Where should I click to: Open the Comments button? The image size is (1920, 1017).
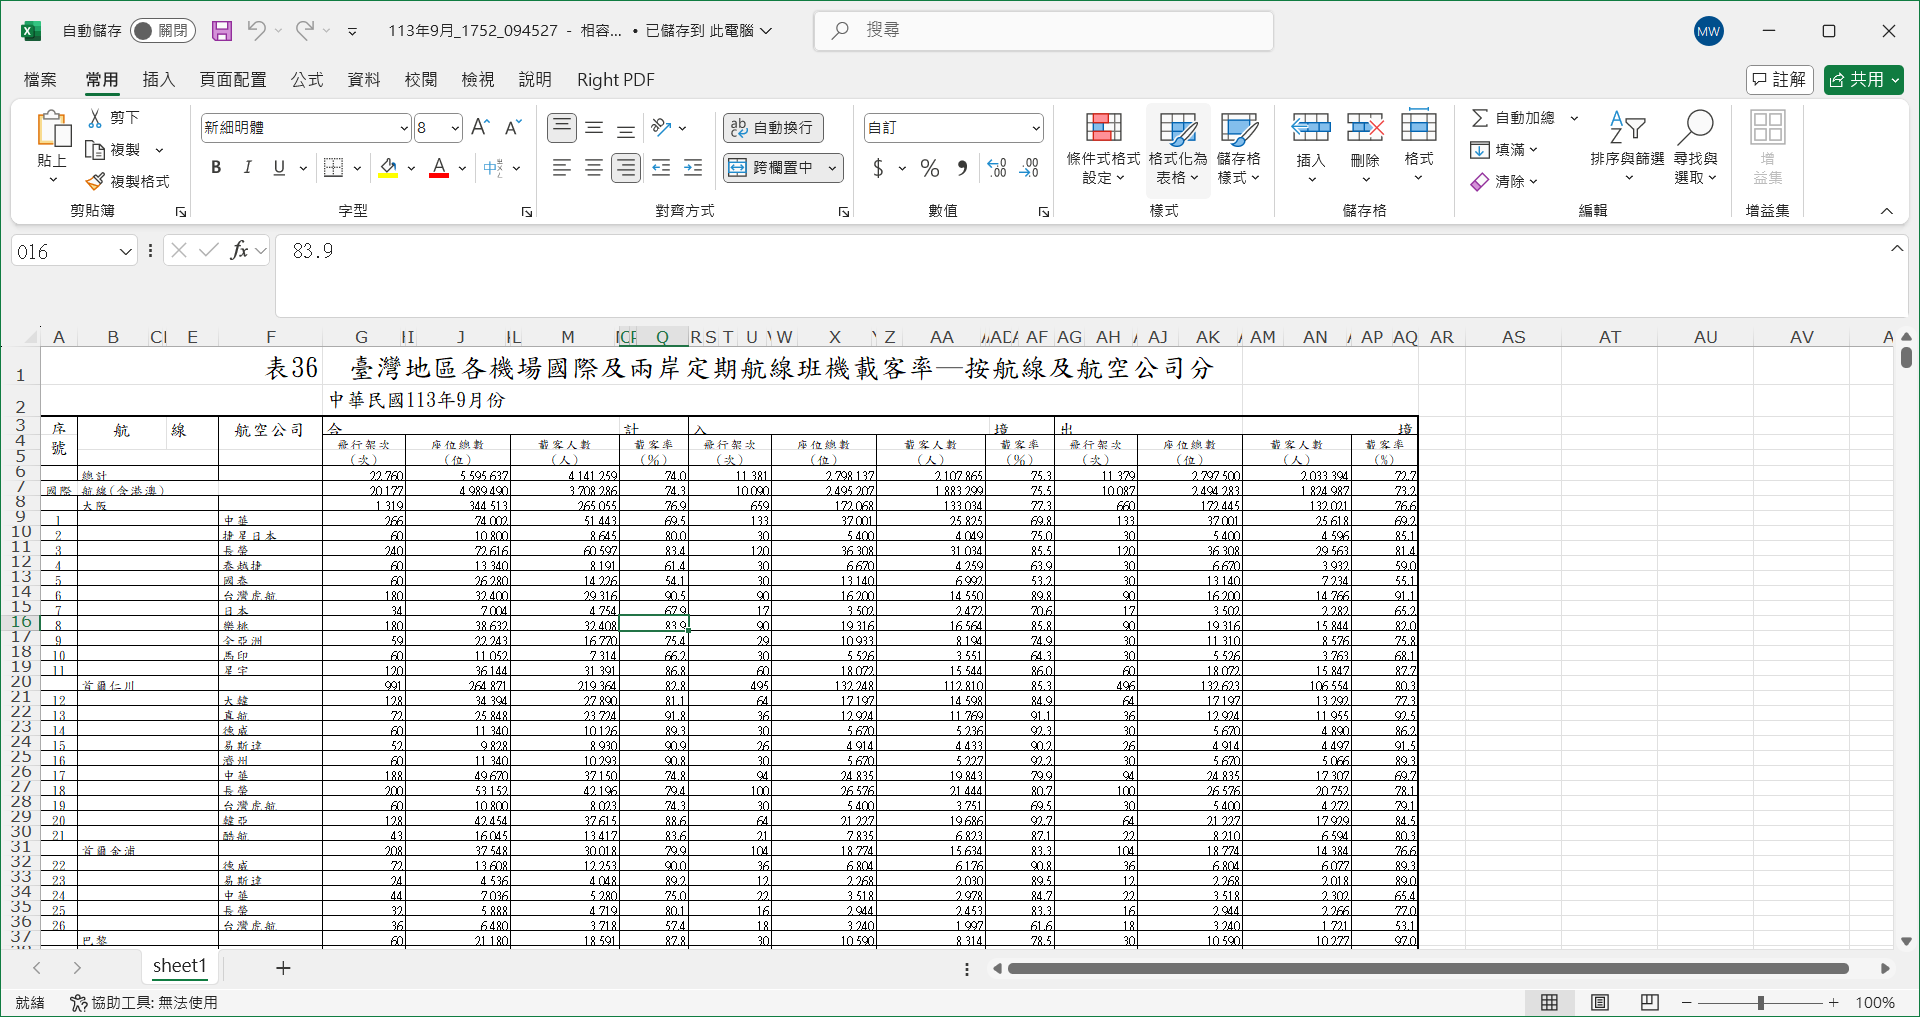tap(1779, 80)
